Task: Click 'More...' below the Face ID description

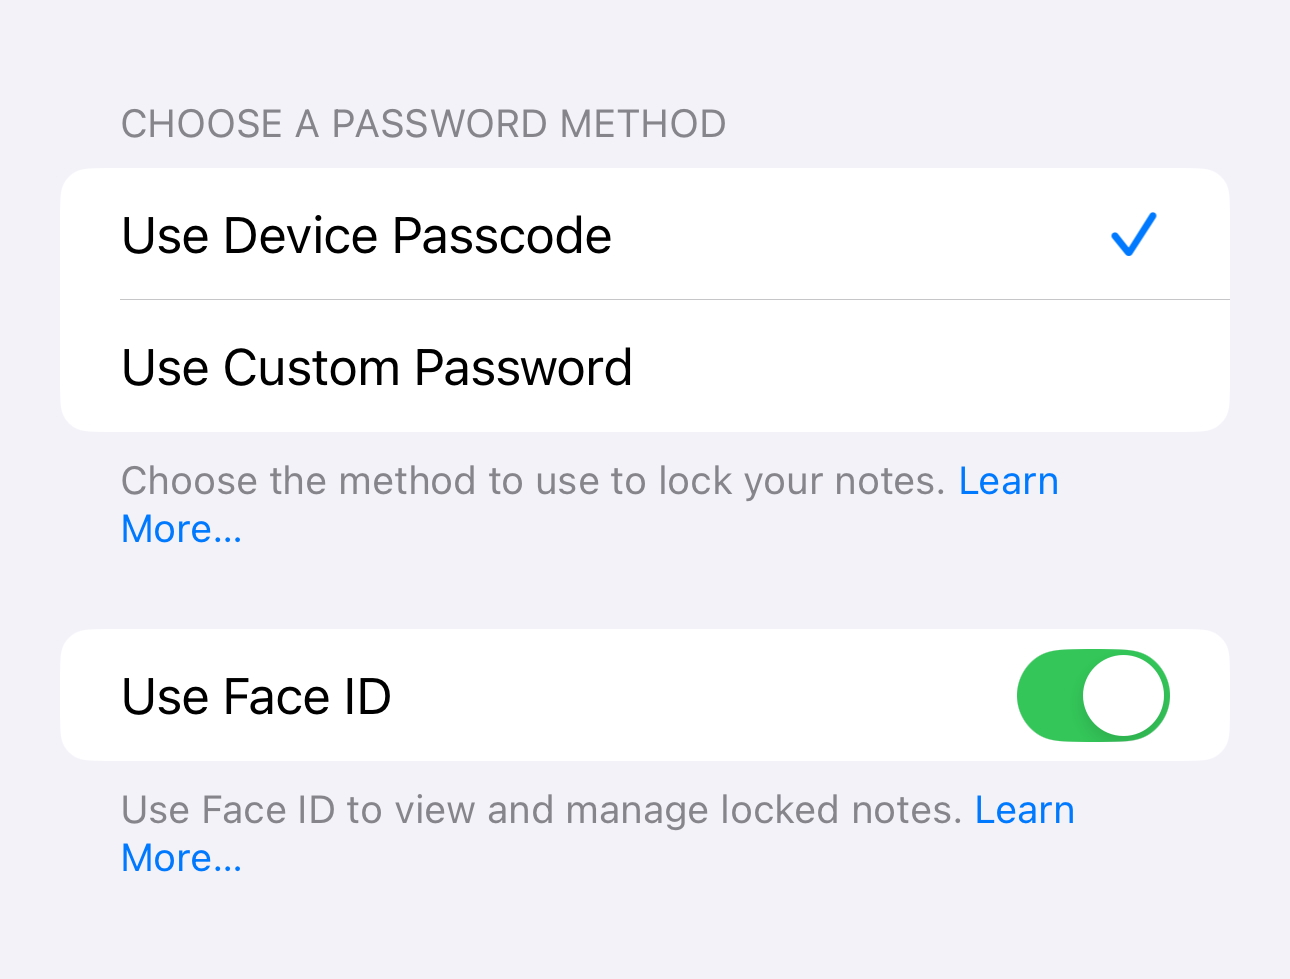Action: 181,859
